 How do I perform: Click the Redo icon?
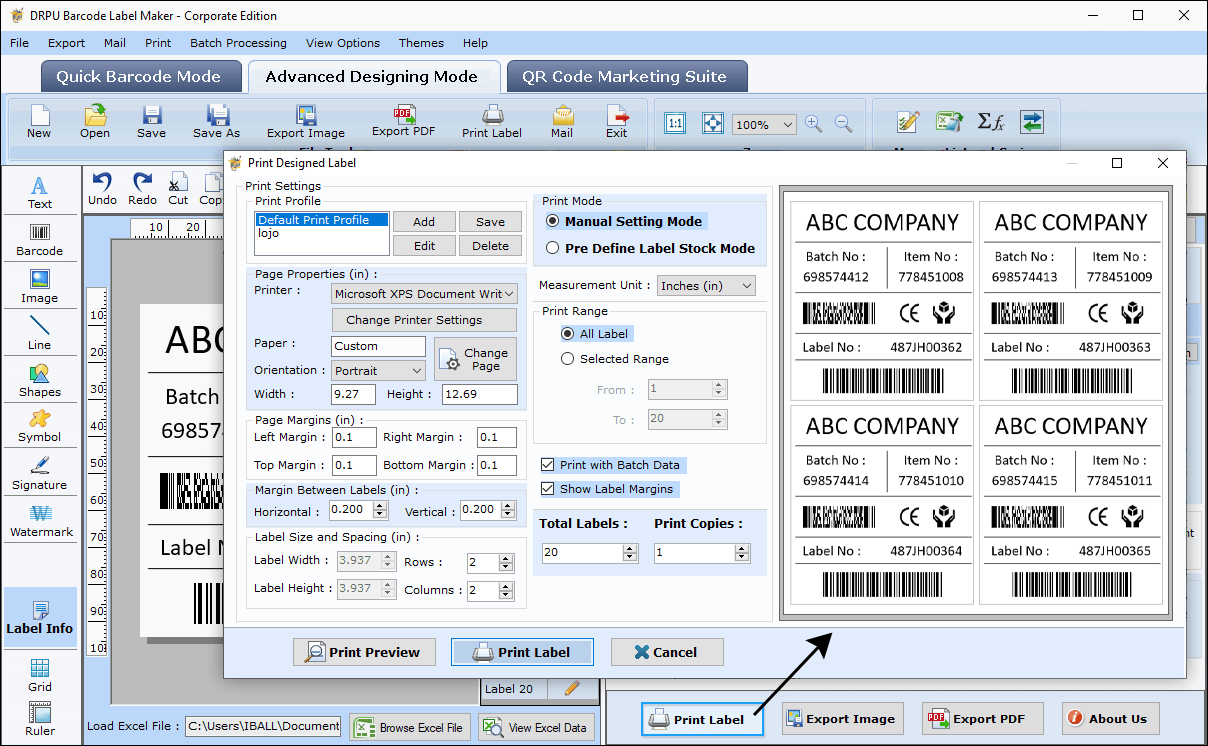point(143,187)
